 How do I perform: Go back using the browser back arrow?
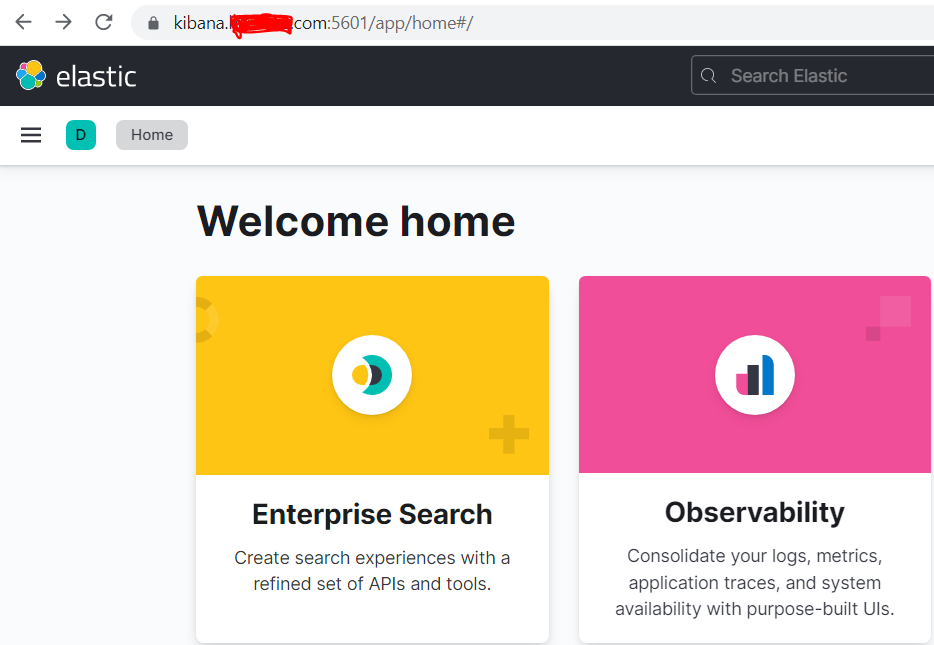click(x=23, y=23)
